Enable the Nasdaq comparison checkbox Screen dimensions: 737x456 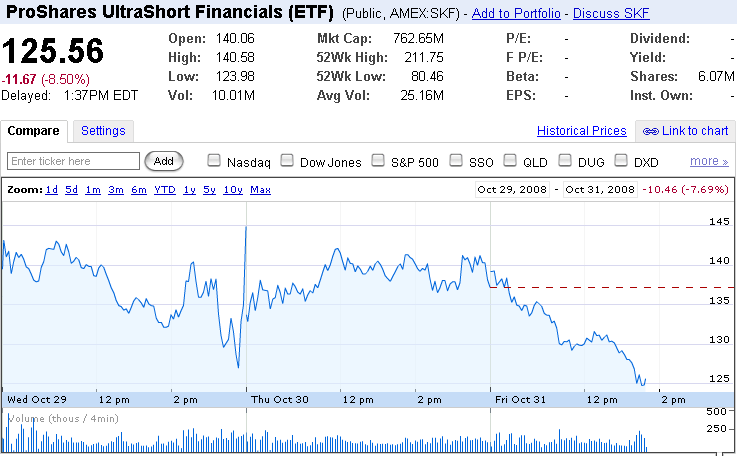[x=213, y=160]
